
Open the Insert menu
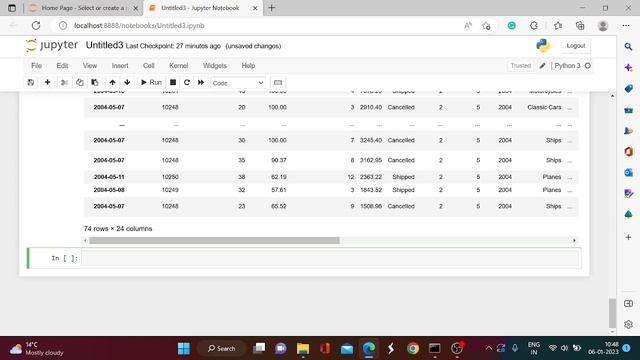click(x=120, y=66)
